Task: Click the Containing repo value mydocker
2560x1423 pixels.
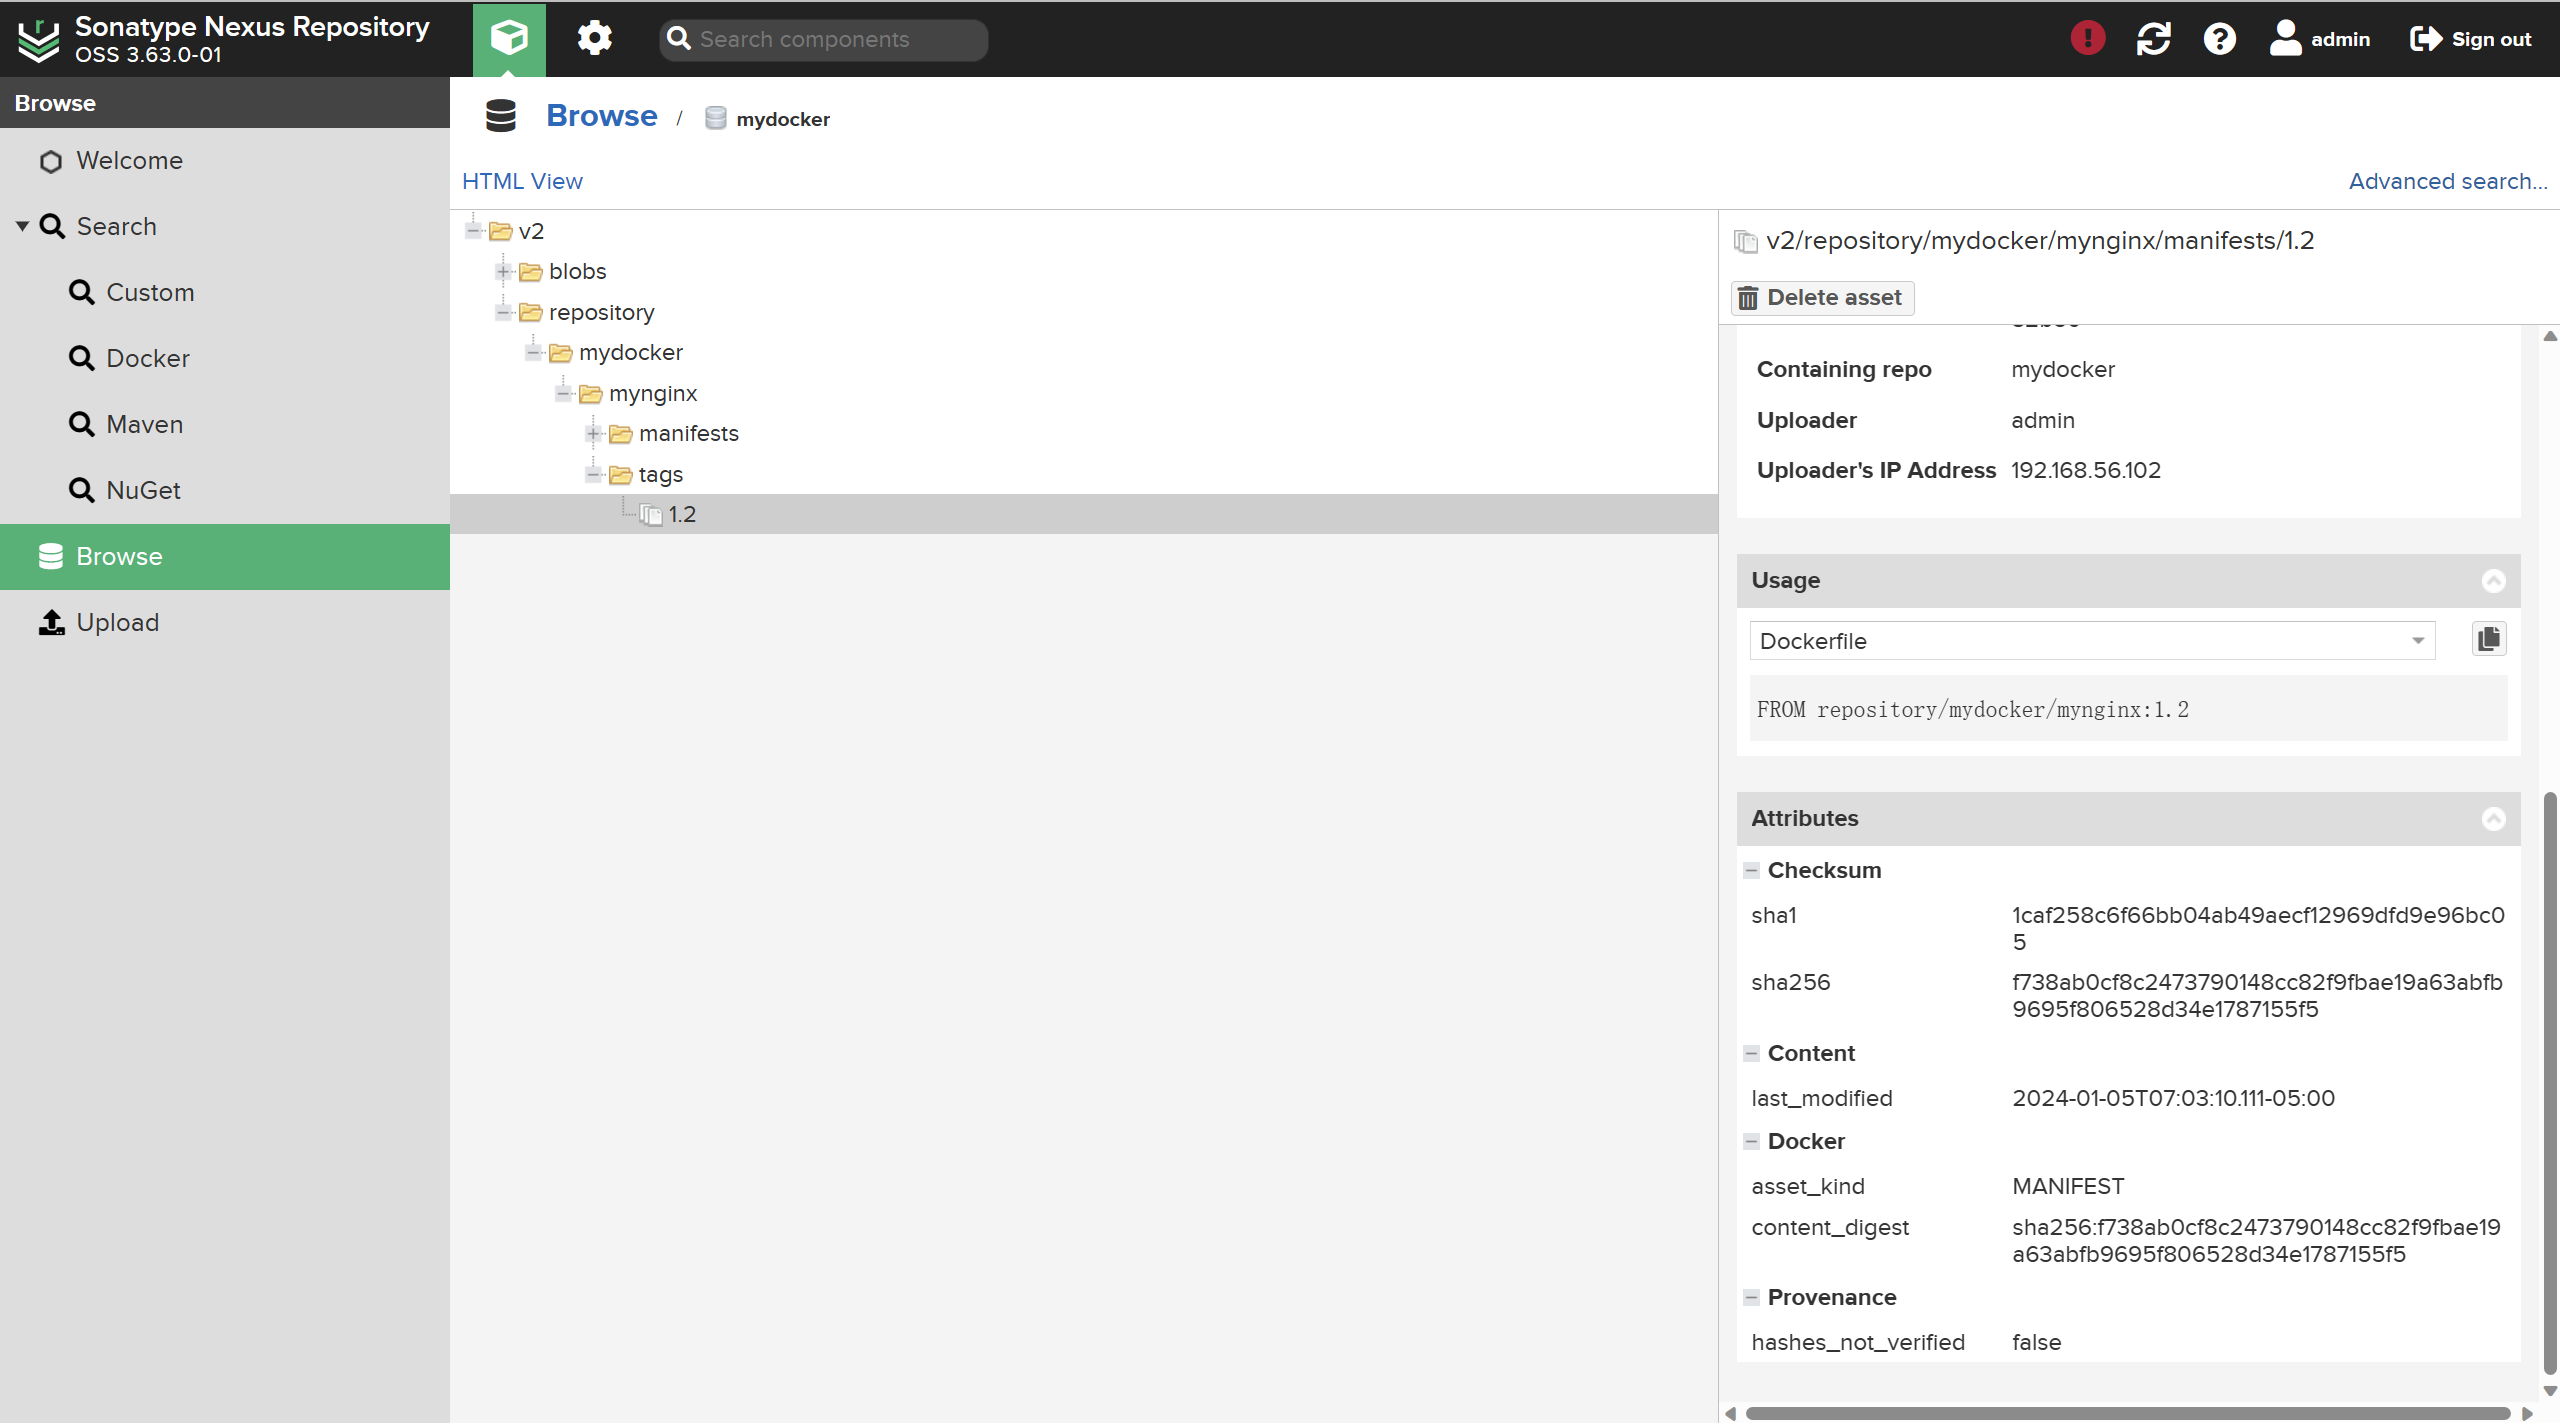Action: [2062, 370]
